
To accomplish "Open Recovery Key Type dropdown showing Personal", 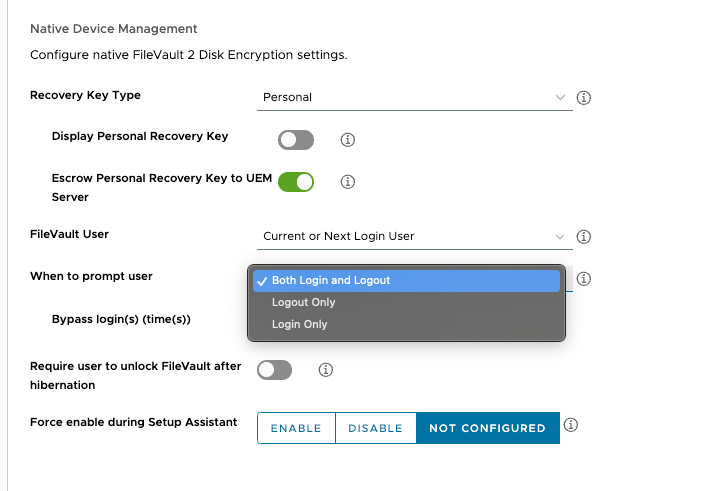I will point(414,97).
